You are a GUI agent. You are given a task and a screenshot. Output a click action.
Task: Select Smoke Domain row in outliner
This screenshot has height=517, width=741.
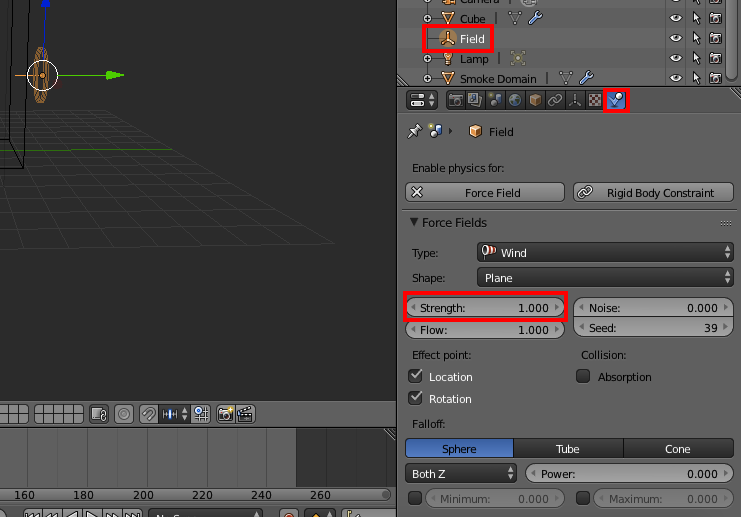point(498,78)
